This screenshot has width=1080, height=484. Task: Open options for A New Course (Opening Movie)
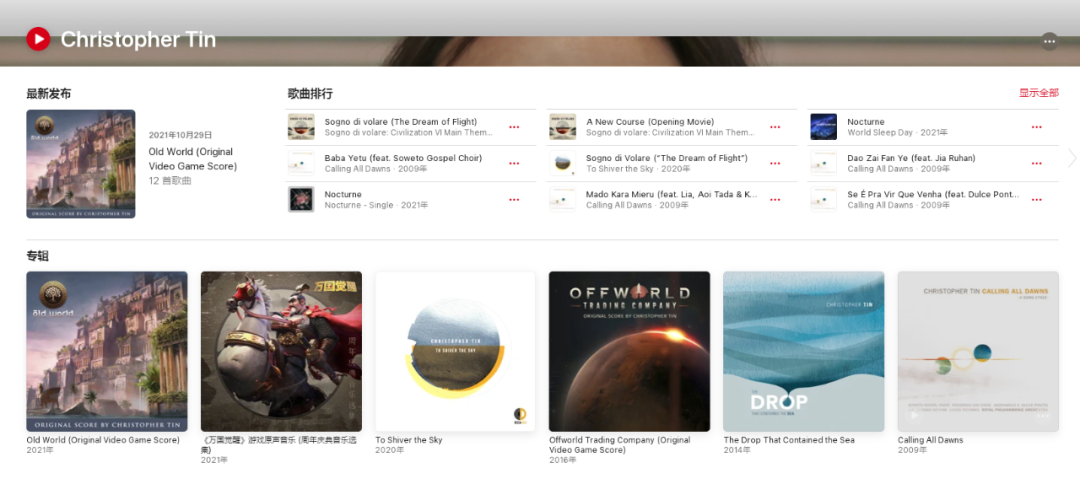click(x=776, y=127)
